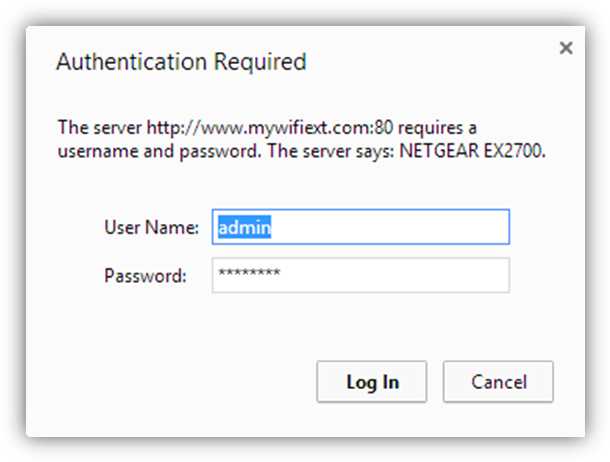Click the "Password:" label
Image resolution: width=610 pixels, height=462 pixels.
(145, 275)
